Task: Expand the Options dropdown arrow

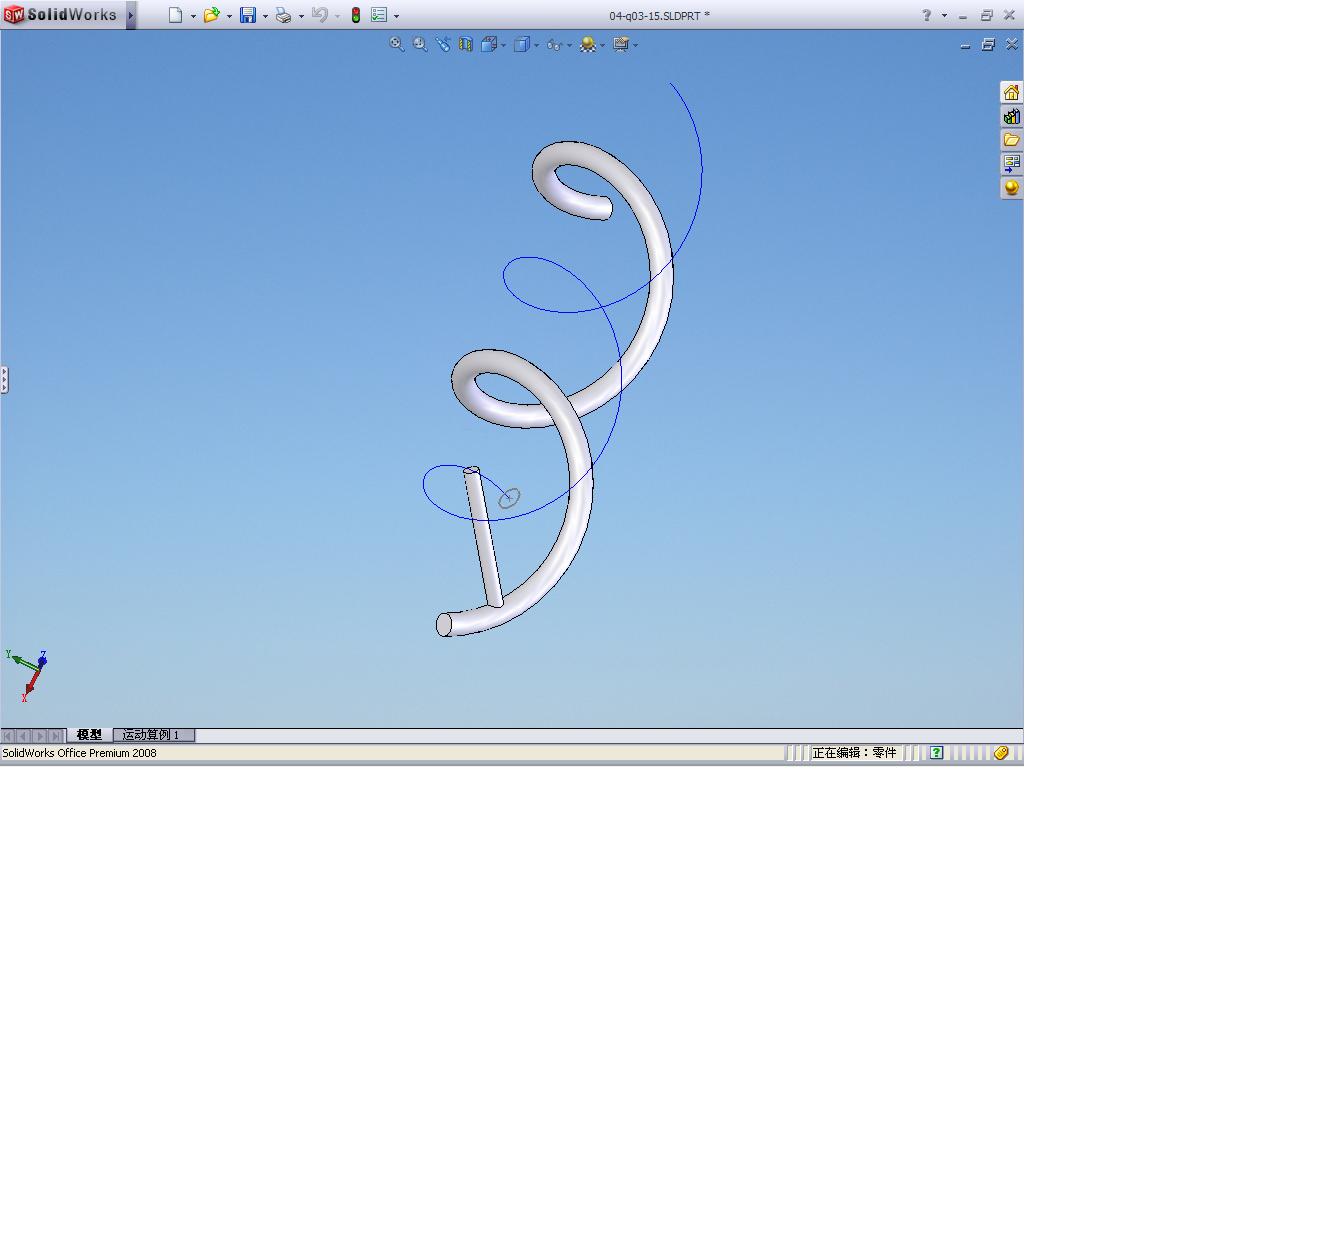Action: (396, 16)
